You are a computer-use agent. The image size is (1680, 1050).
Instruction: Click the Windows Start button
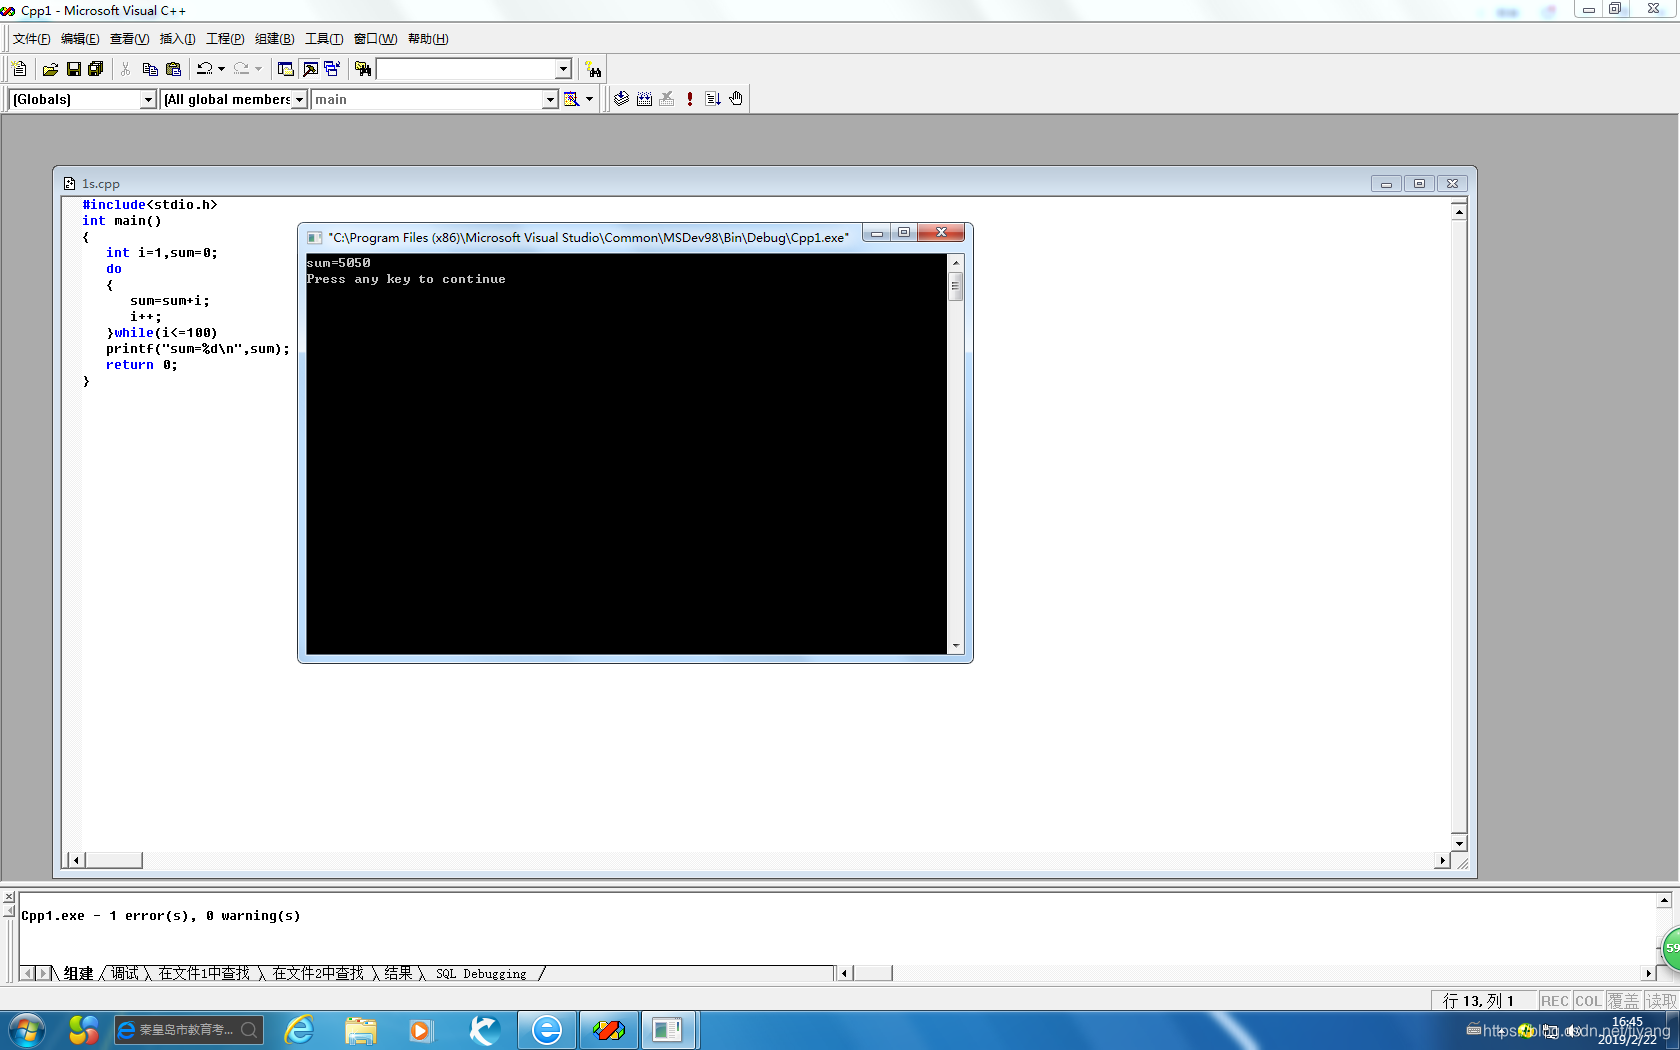25,1030
